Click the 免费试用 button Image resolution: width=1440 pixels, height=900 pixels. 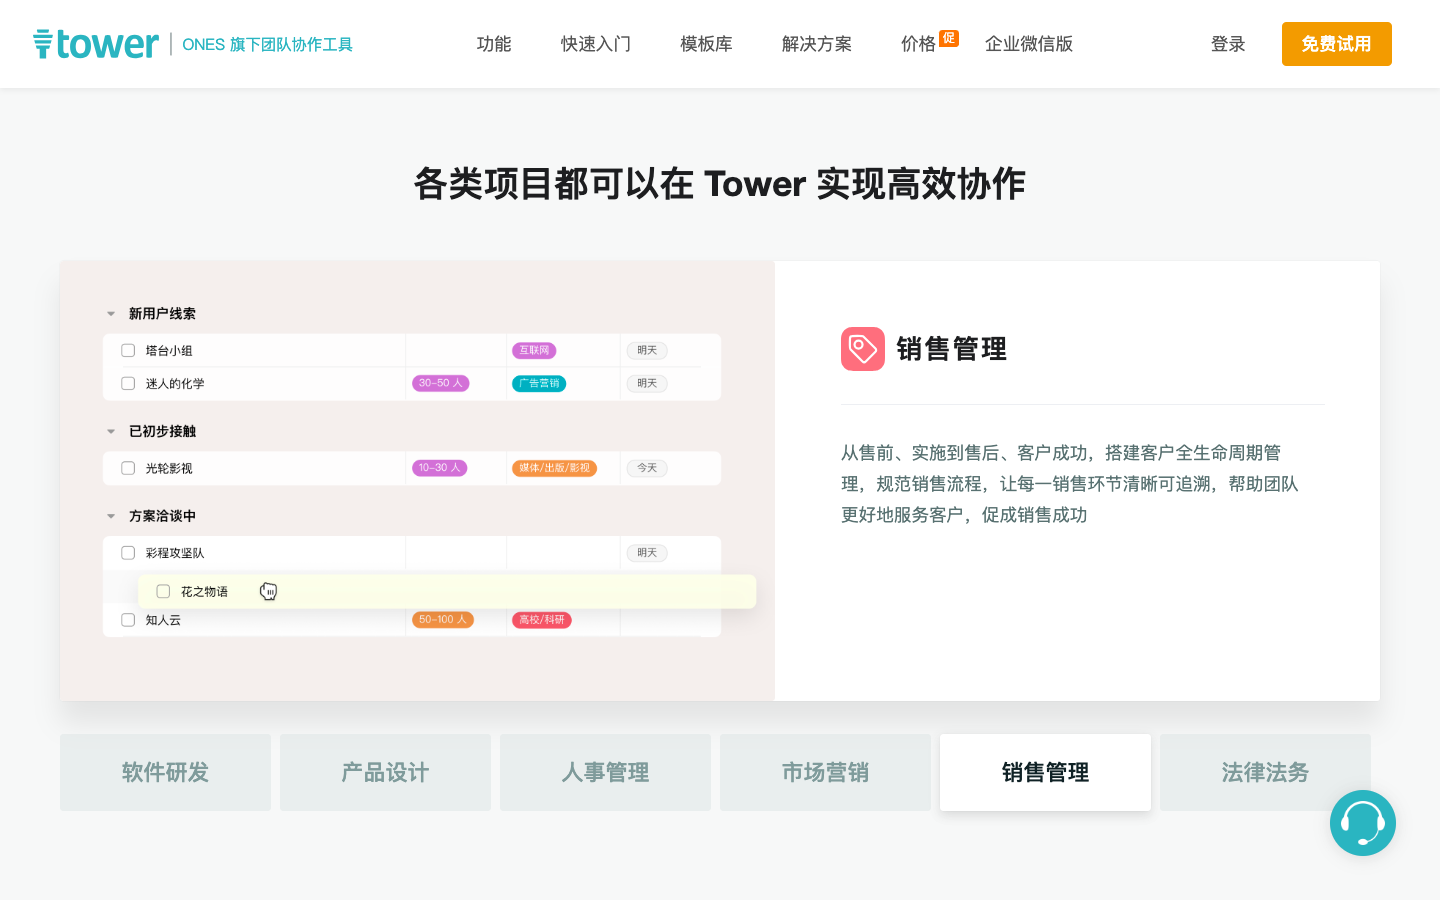[x=1337, y=44]
